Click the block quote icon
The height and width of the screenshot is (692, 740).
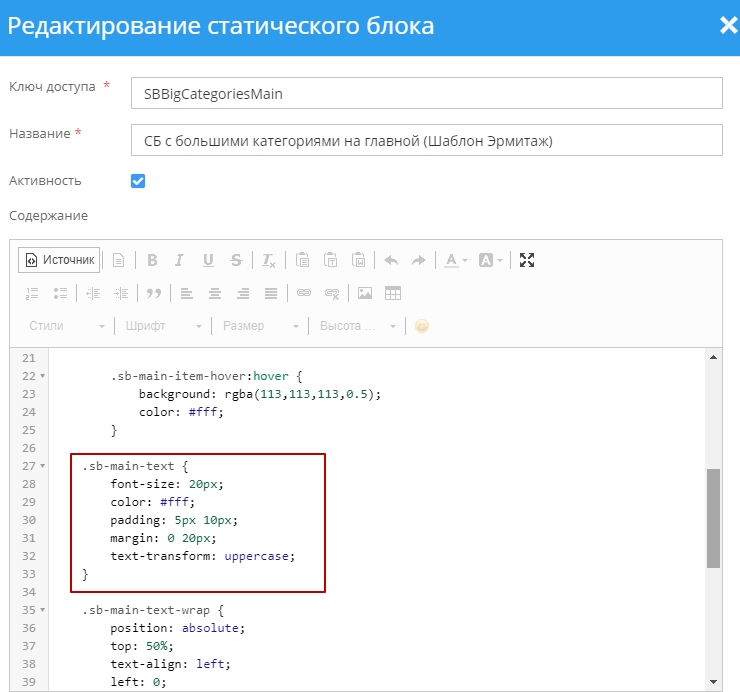pyautogui.click(x=154, y=293)
